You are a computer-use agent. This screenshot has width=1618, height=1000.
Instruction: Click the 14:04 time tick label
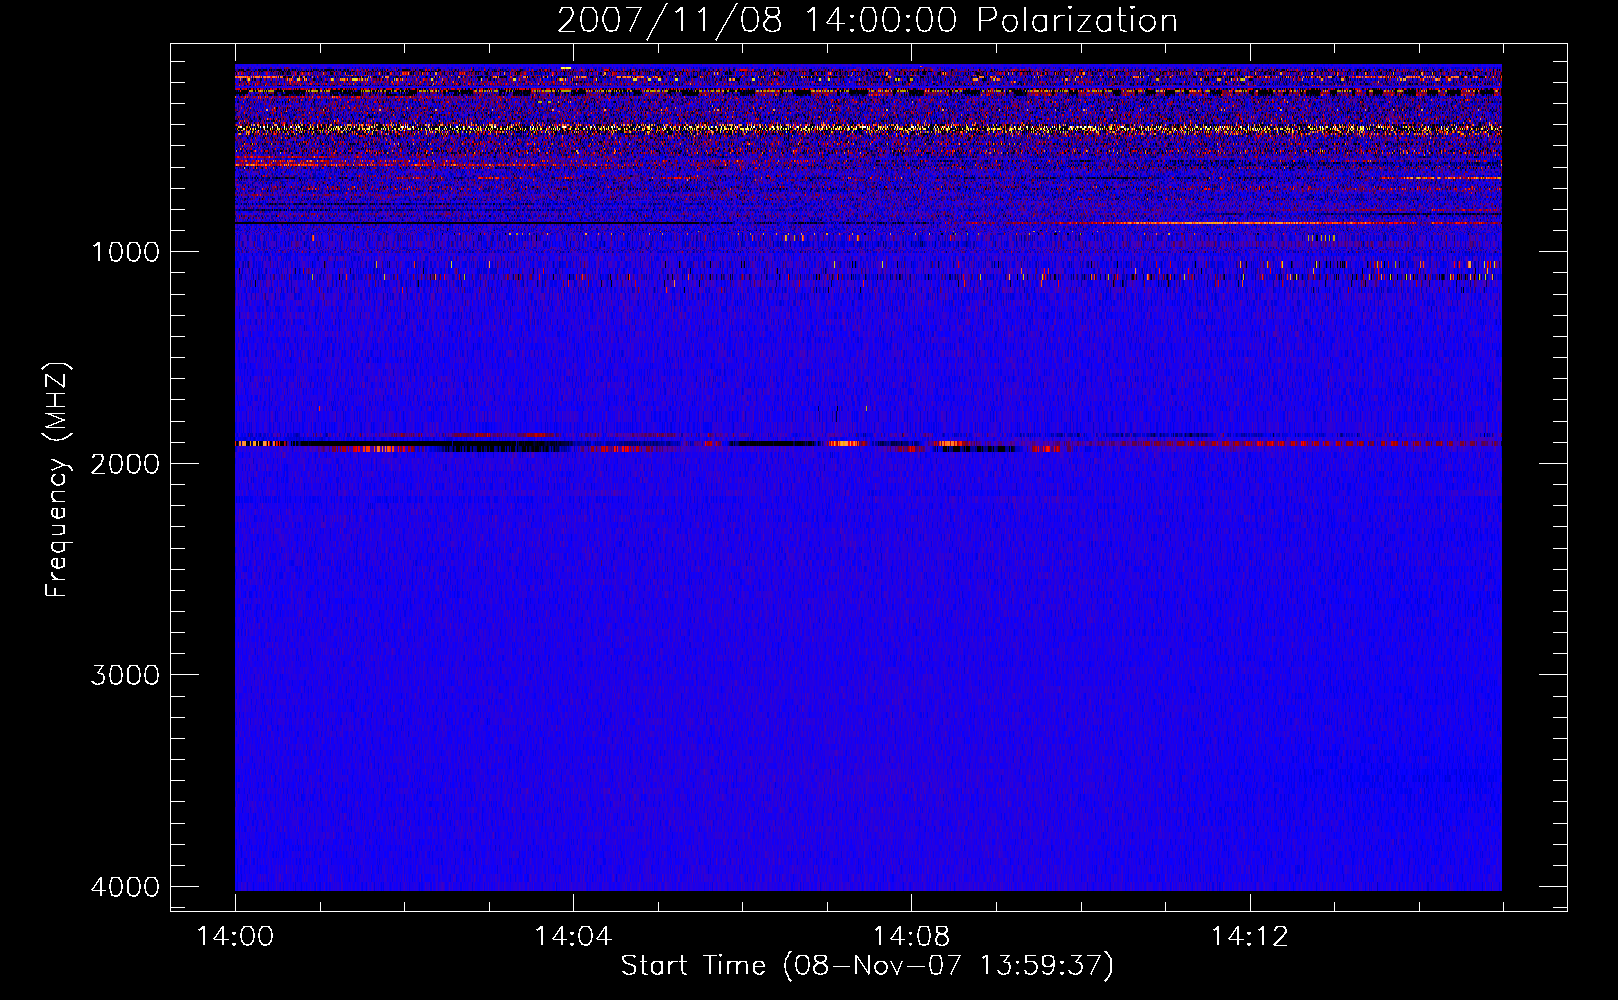point(573,937)
